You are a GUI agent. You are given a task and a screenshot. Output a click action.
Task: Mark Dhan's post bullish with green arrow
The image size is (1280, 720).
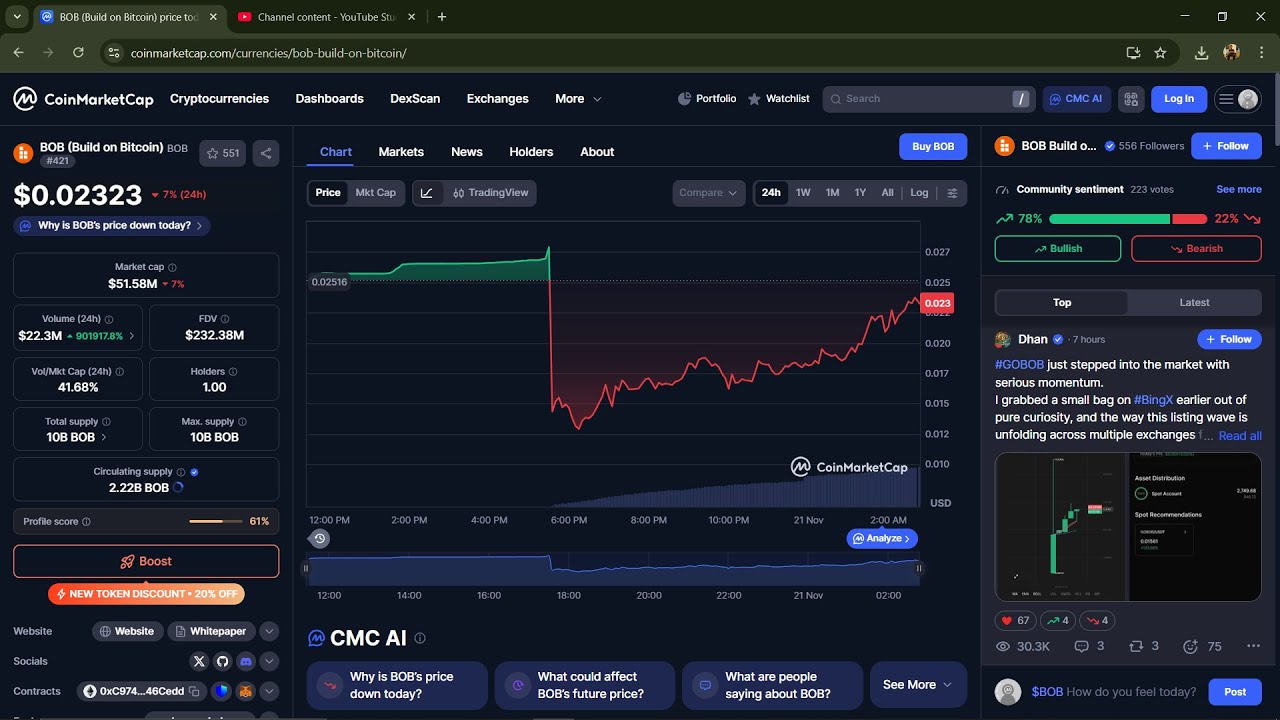[x=1057, y=620]
